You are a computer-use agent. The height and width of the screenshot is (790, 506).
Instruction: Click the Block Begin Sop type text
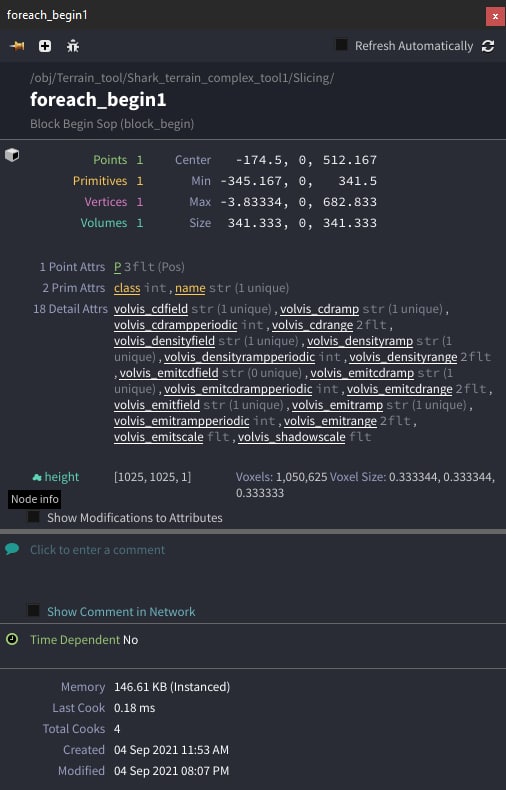point(112,124)
